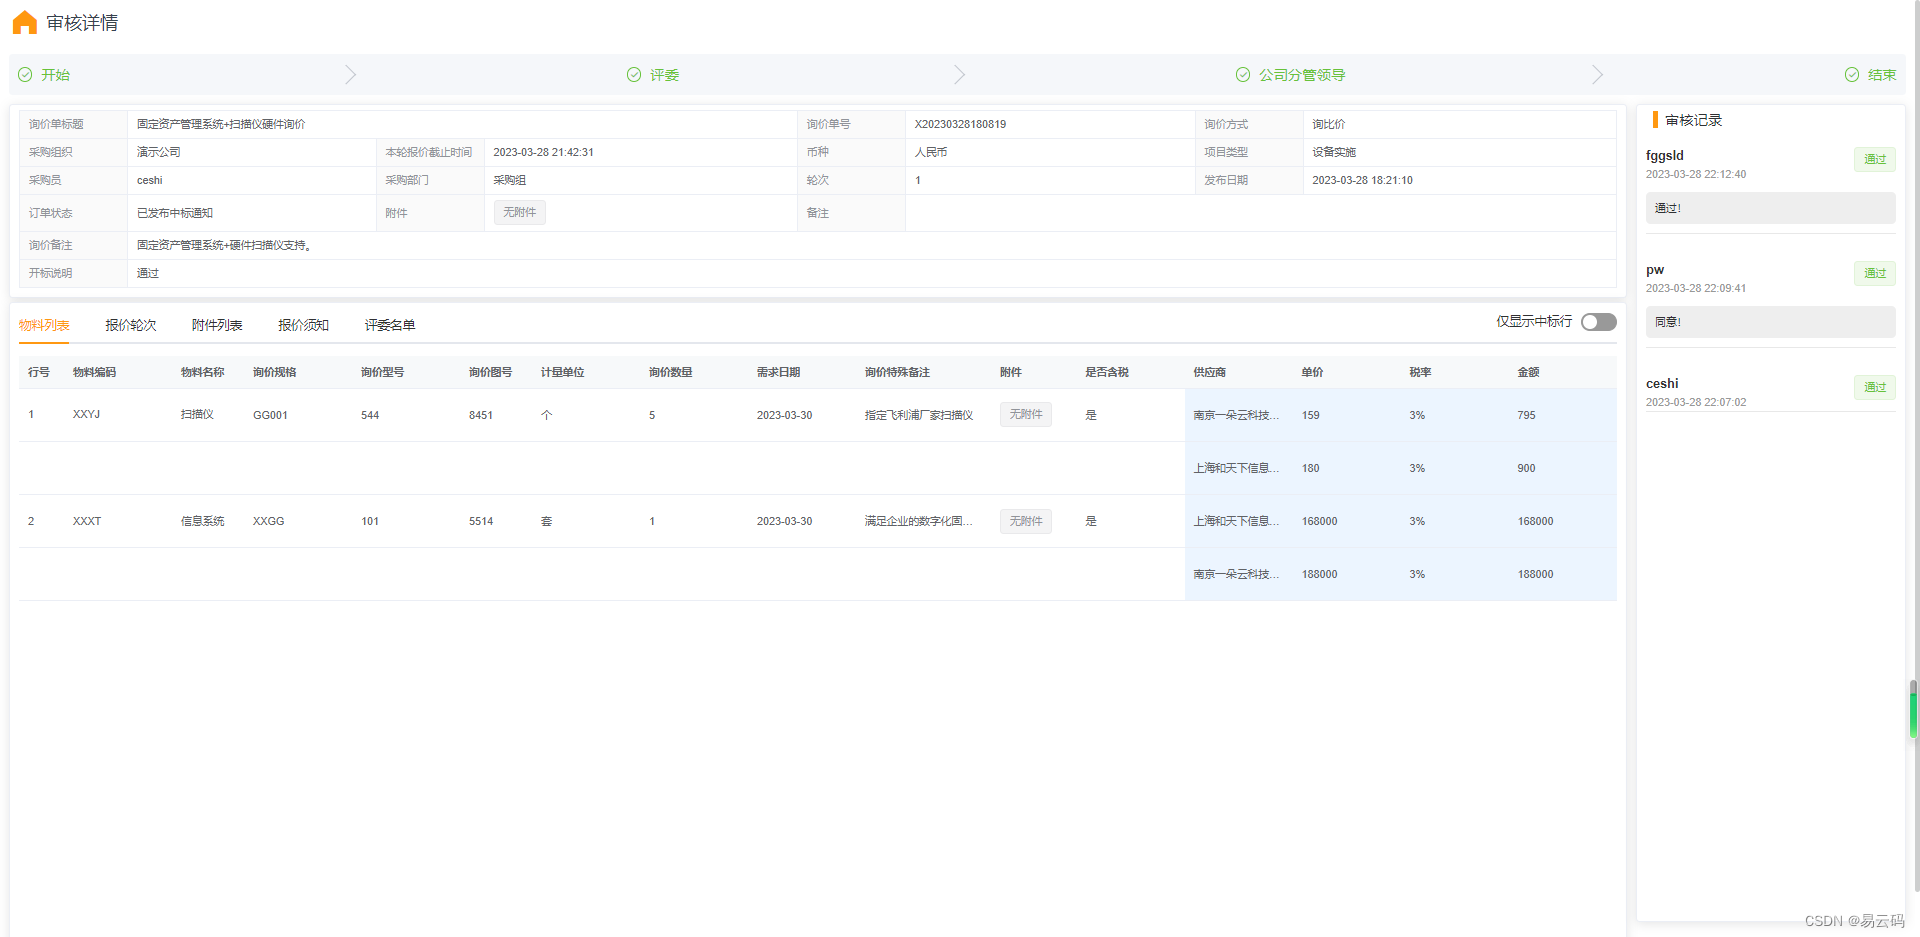Click the amount 188000 cell
This screenshot has height=937, width=1920.
click(x=1535, y=574)
